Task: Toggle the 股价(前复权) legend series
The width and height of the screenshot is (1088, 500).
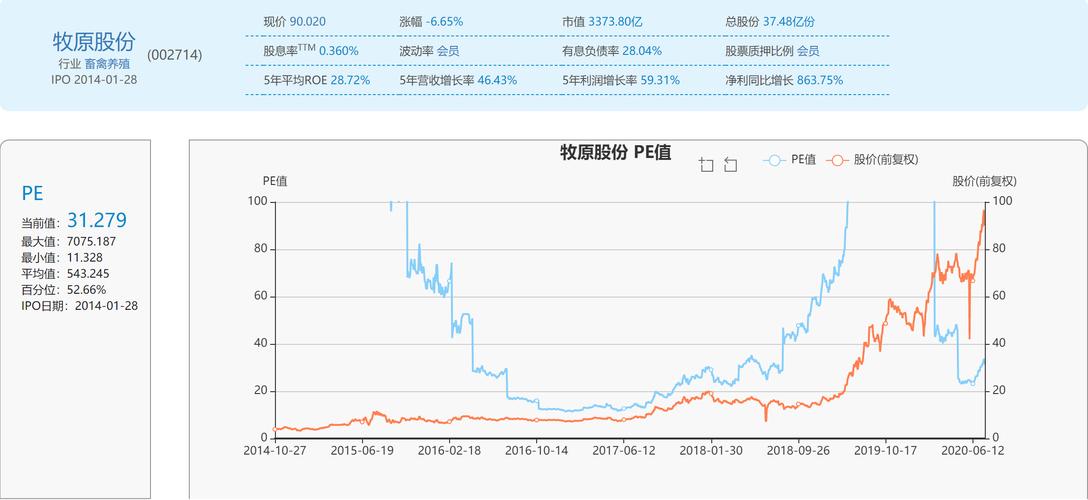Action: tap(872, 160)
